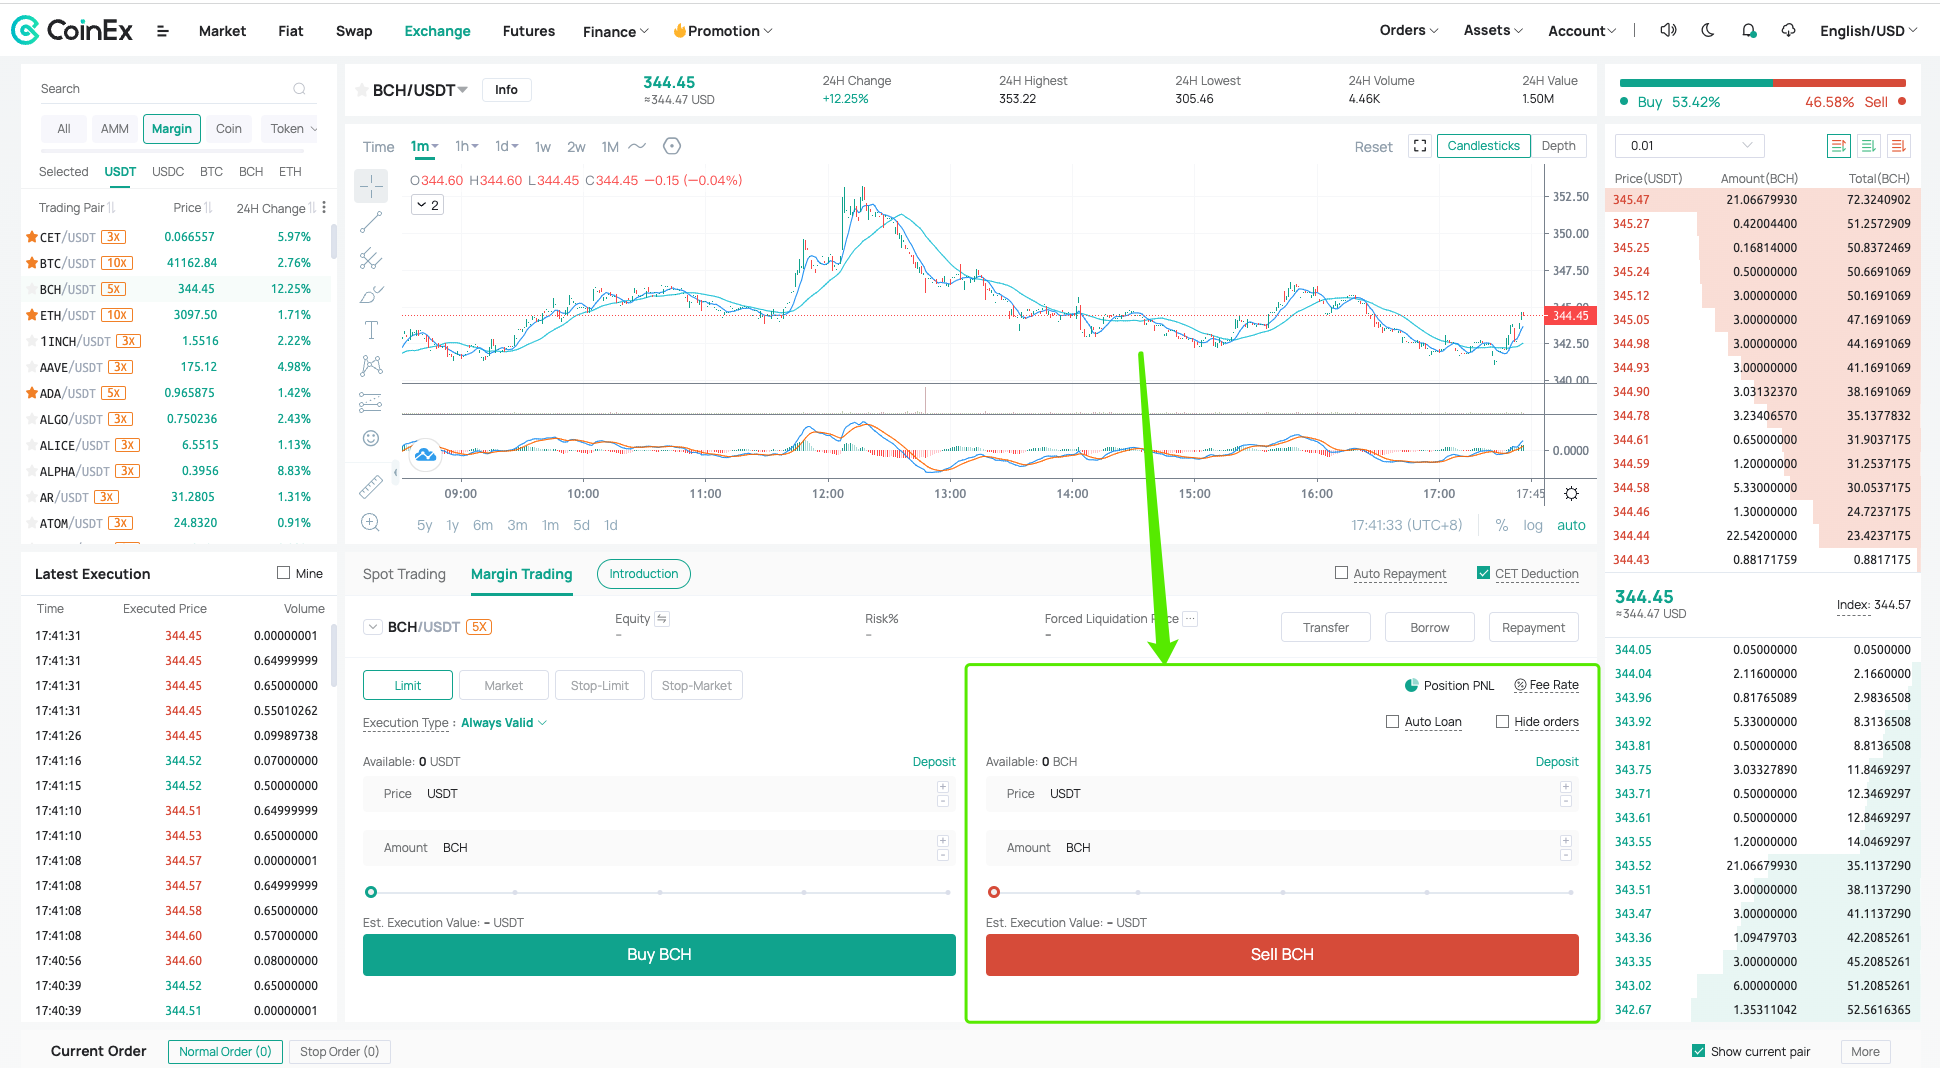Select the USDC market tab
1940x1068 pixels.
168,172
